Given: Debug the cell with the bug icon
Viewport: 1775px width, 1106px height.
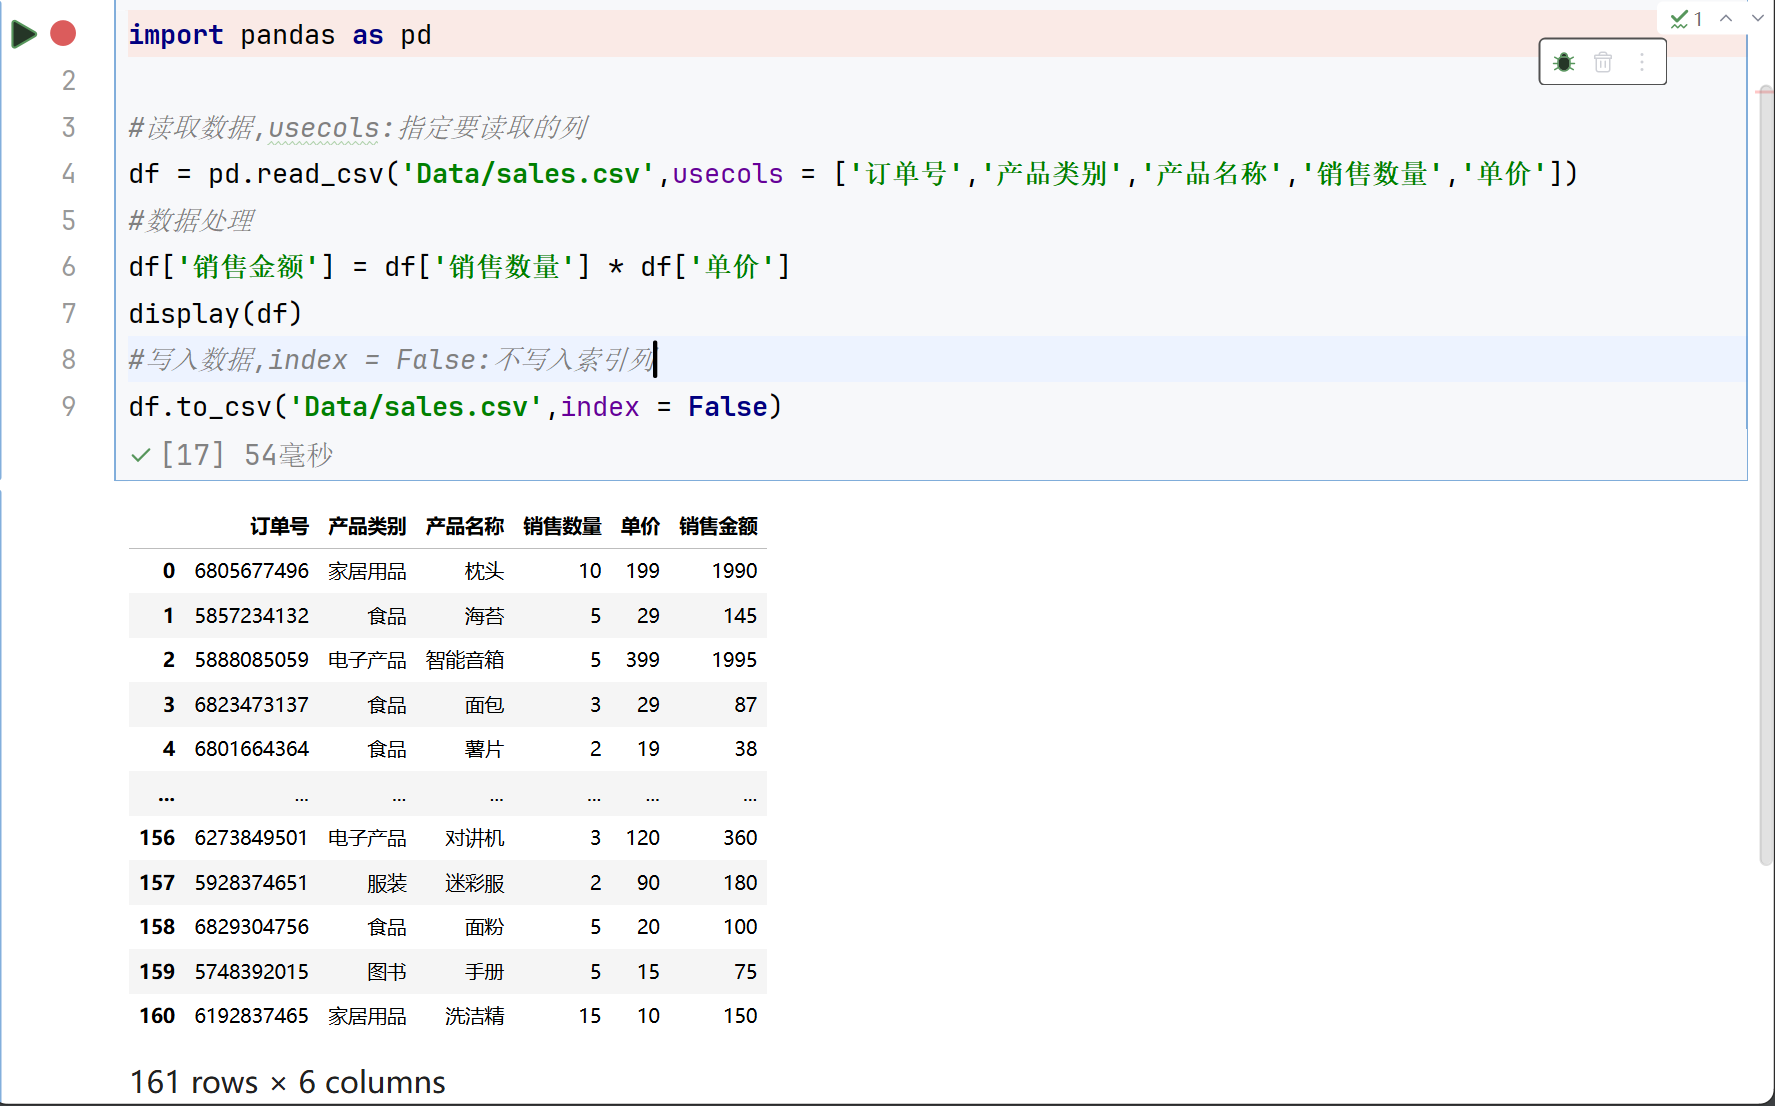Looking at the screenshot, I should coord(1564,62).
